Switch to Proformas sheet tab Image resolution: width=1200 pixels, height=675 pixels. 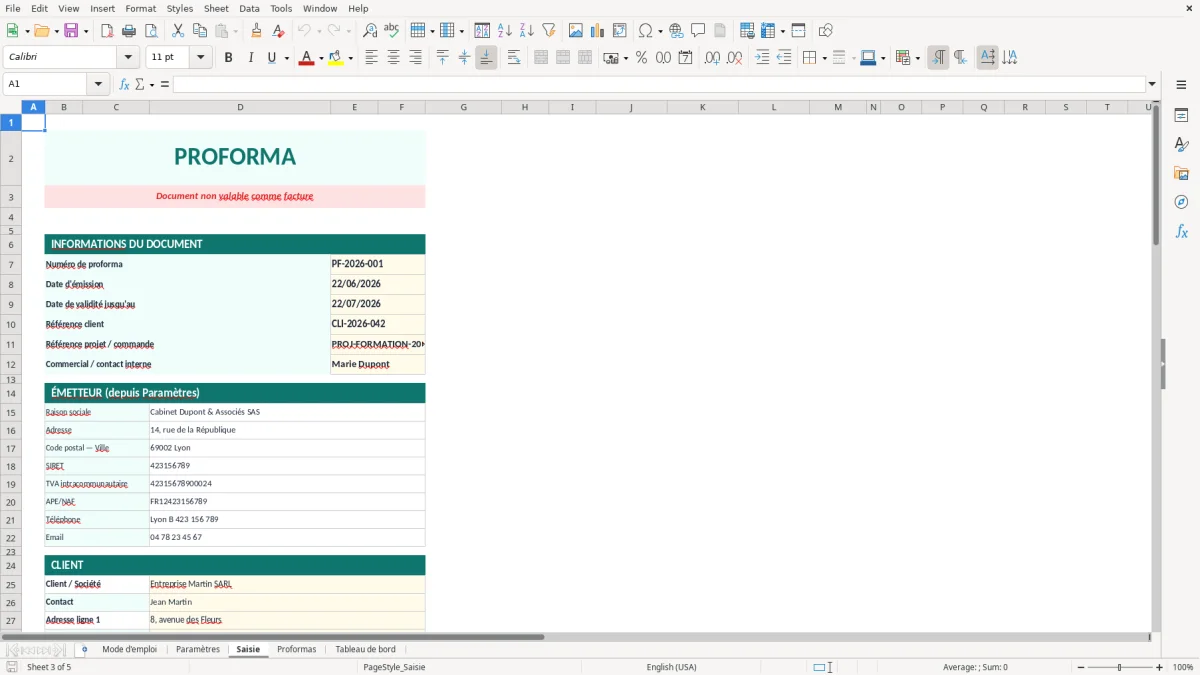point(297,649)
